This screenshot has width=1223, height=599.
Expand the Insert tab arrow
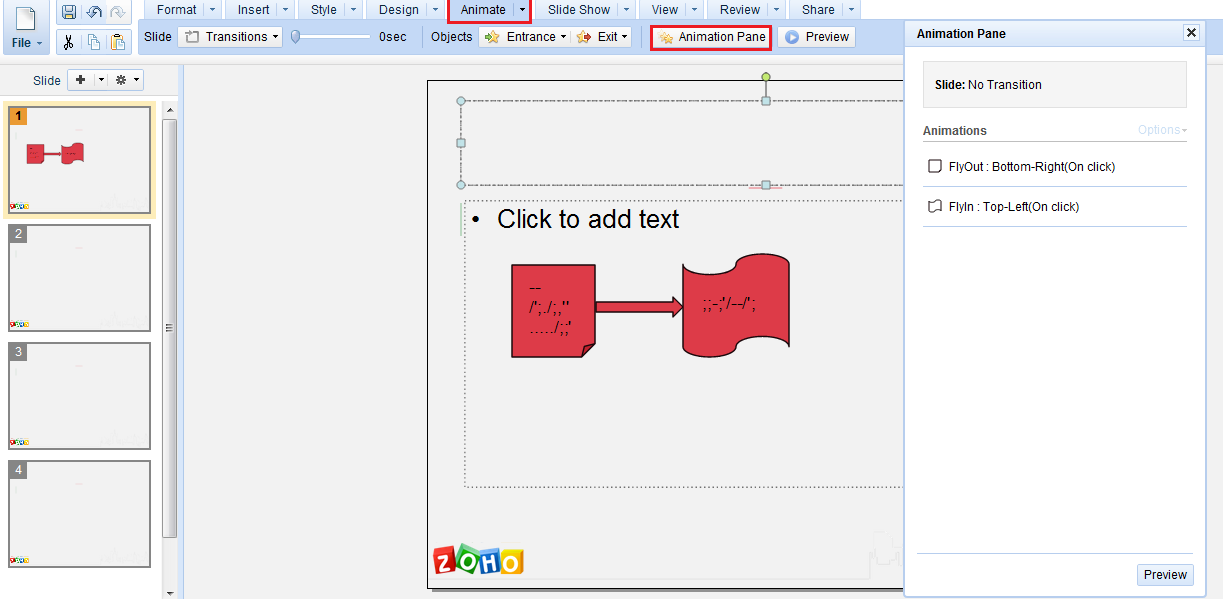(285, 10)
